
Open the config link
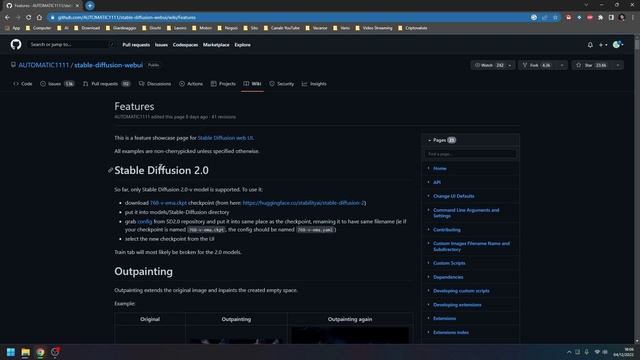[x=144, y=222]
